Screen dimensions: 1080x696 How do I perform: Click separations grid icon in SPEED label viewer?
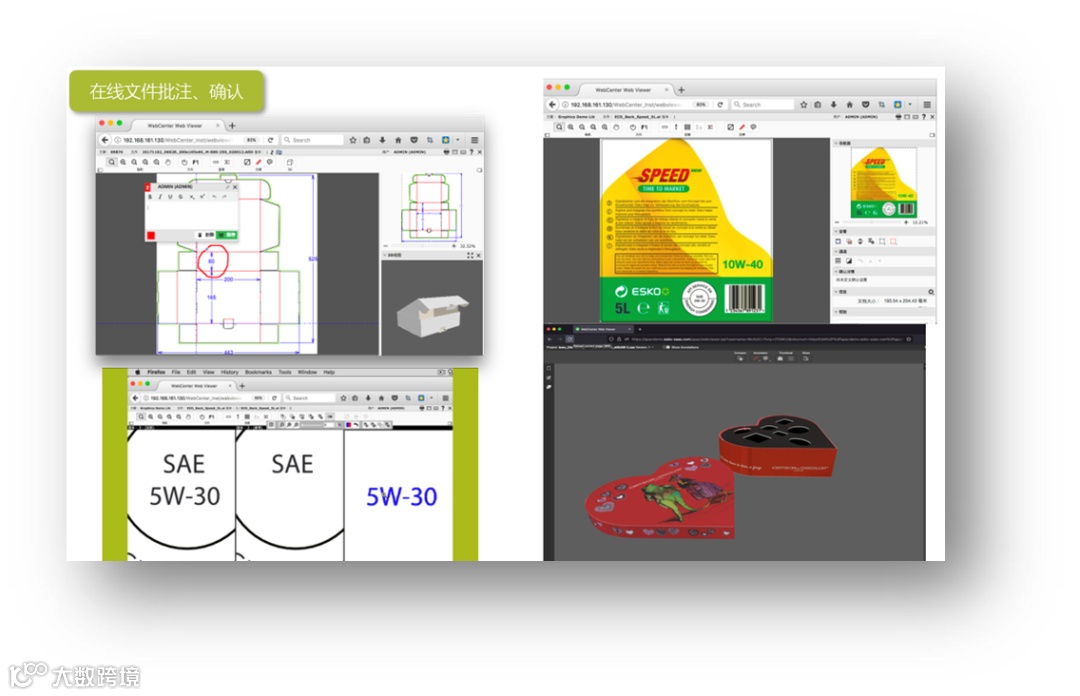[687, 127]
